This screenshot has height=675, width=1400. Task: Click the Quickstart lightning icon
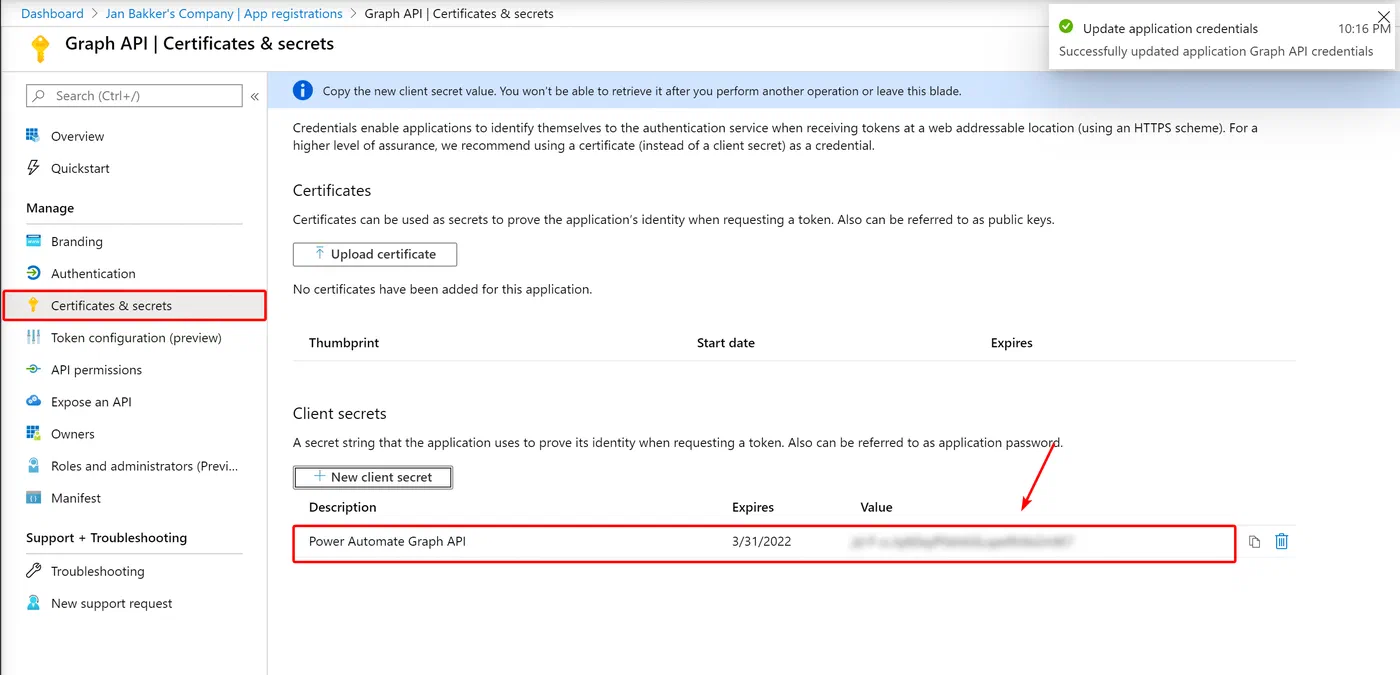click(33, 168)
